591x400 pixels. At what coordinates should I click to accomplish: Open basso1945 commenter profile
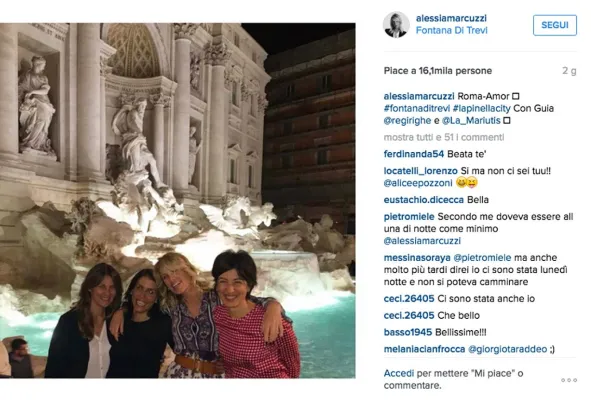407,333
